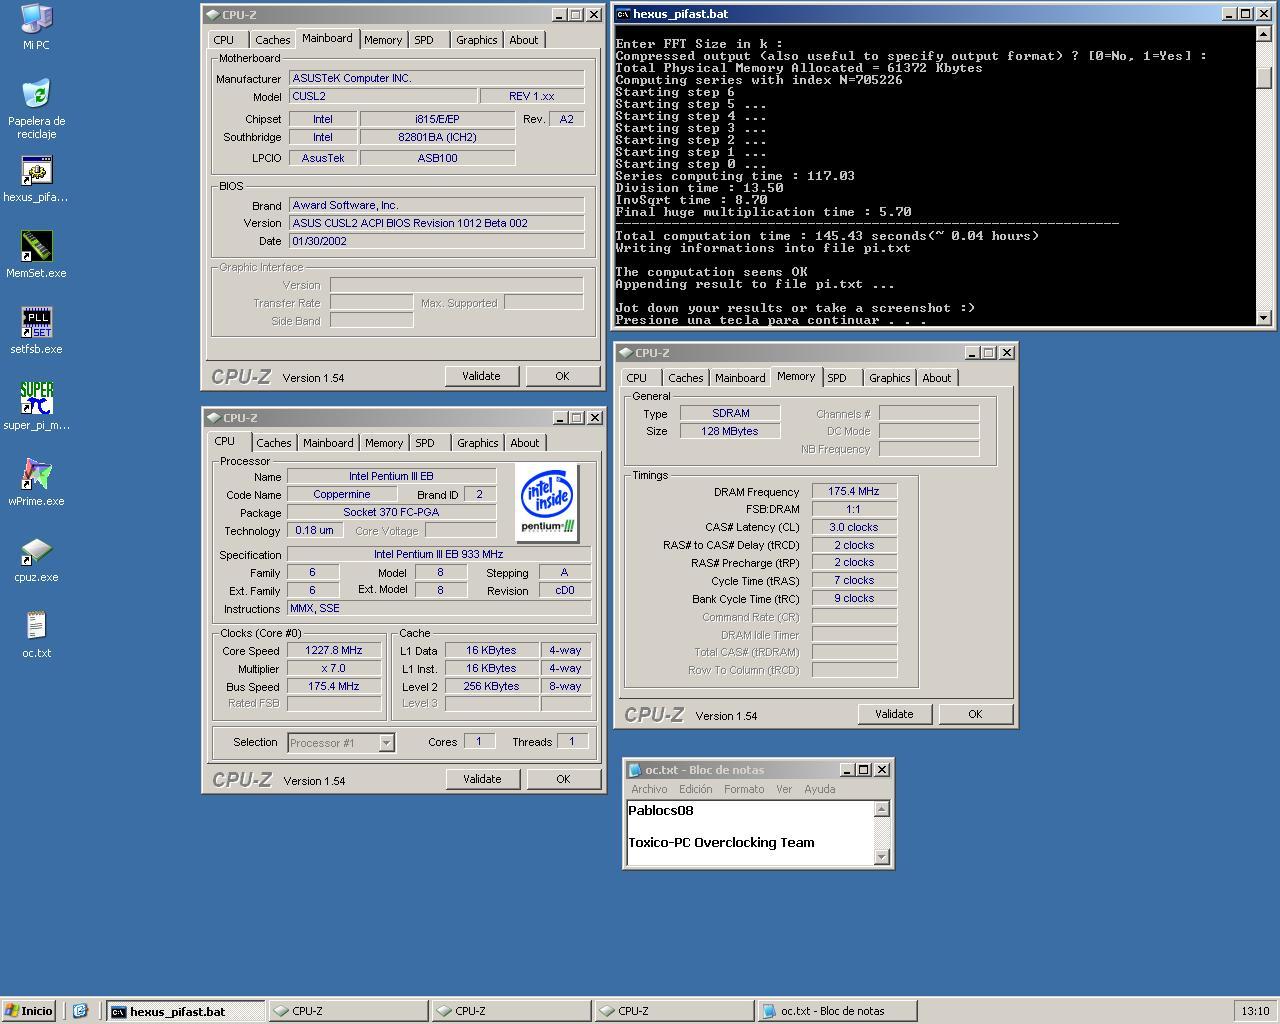Click the Southbridge 82801BA (ICH2) field
The width and height of the screenshot is (1280, 1024).
437,137
